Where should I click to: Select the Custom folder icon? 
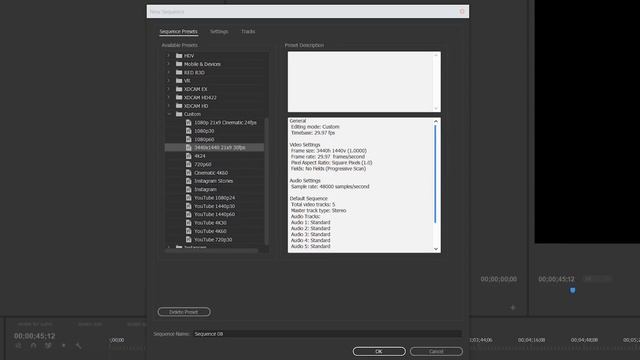[179, 114]
